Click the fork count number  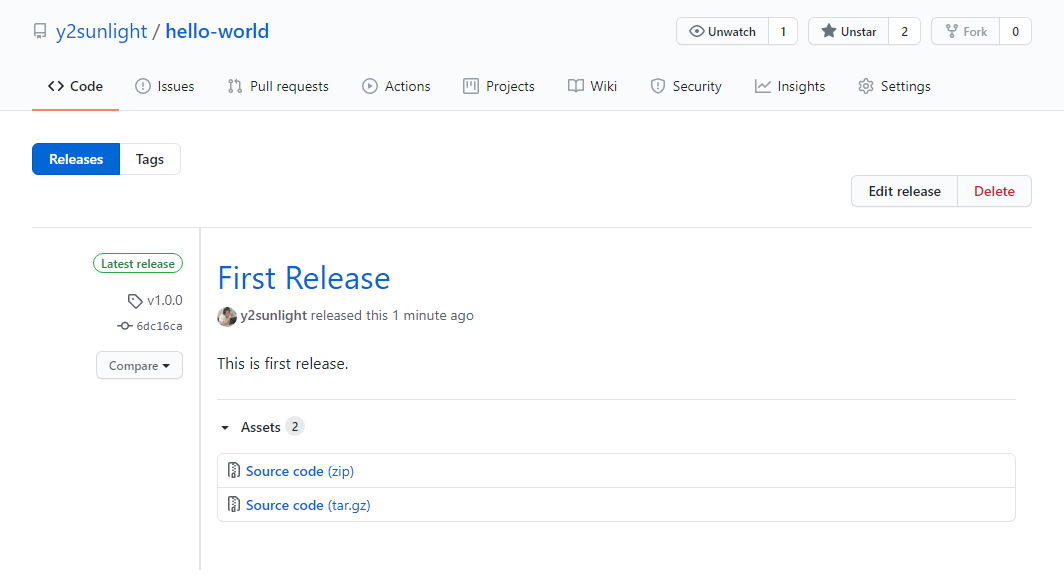[x=1015, y=32]
